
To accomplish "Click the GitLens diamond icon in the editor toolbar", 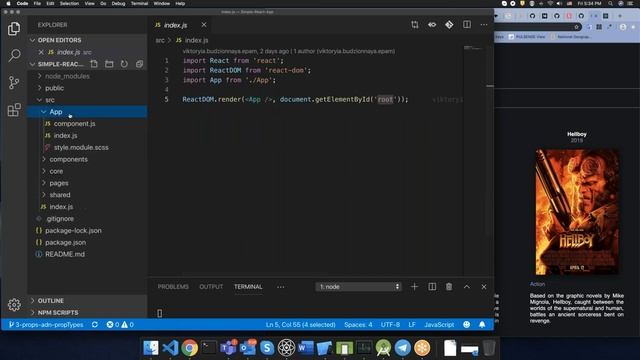I will click(449, 25).
